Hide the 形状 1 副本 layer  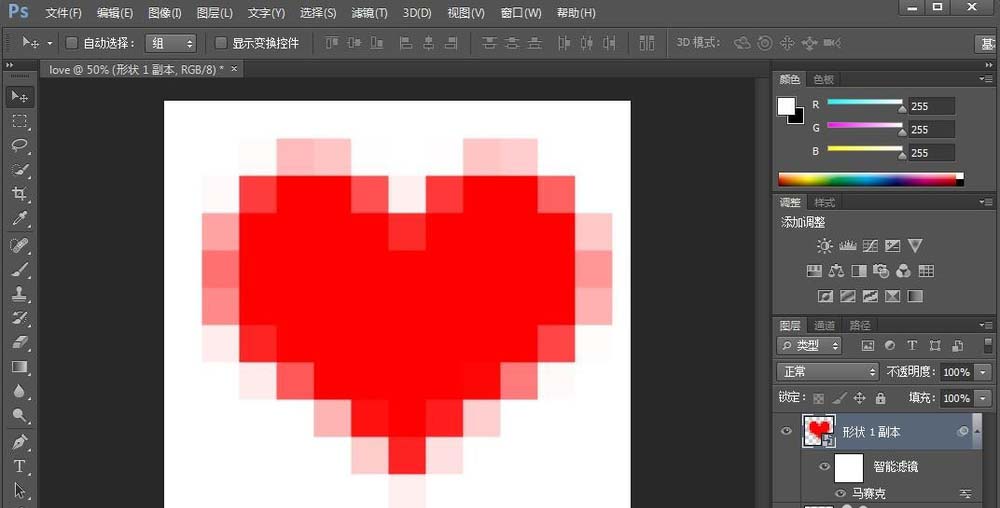[x=786, y=431]
